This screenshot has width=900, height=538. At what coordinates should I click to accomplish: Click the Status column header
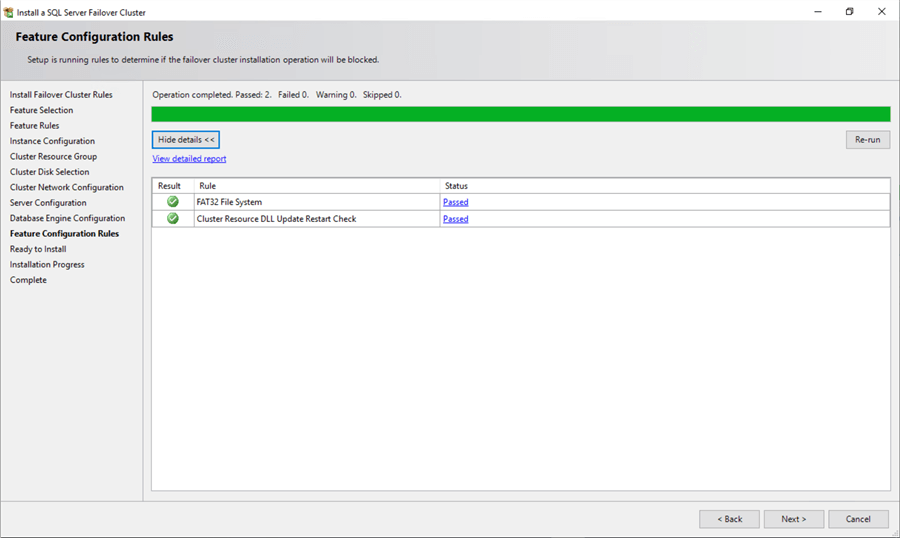click(x=665, y=186)
